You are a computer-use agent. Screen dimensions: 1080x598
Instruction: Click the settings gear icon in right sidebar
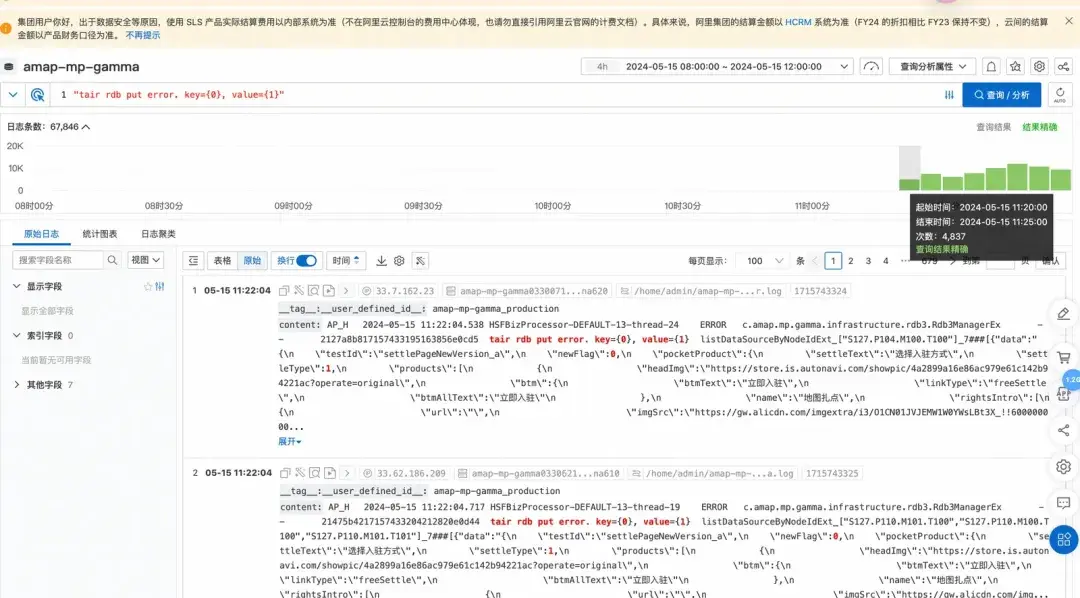1063,467
